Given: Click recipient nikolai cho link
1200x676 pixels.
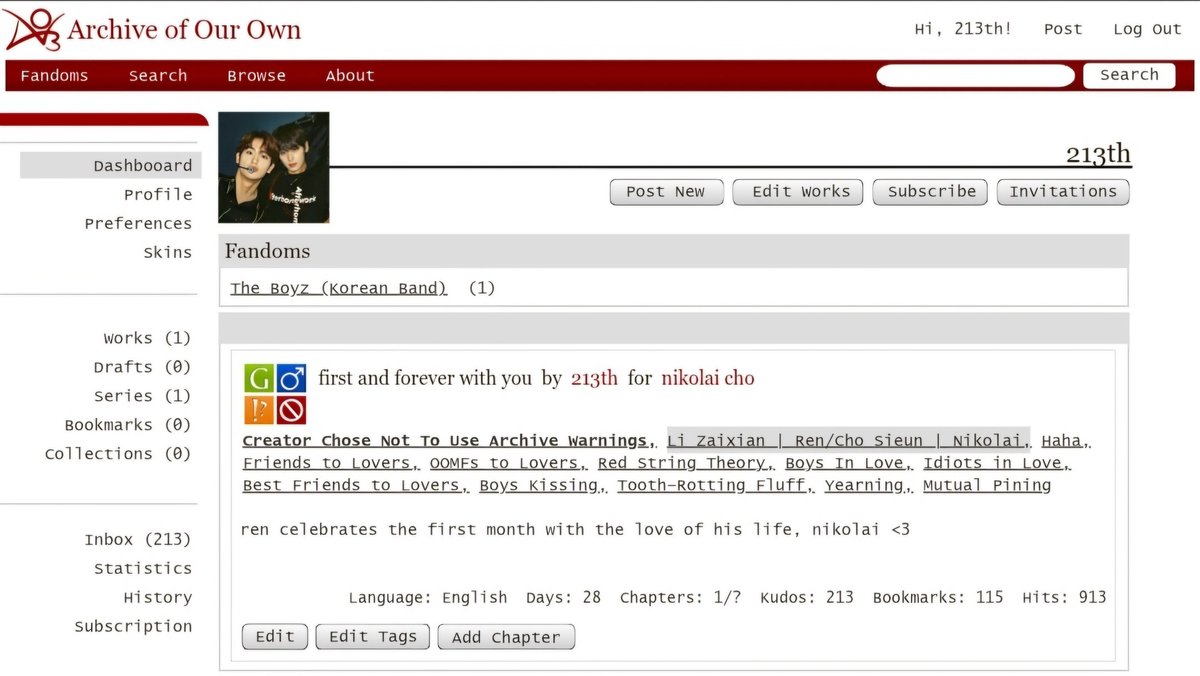Looking at the screenshot, I should tap(708, 379).
